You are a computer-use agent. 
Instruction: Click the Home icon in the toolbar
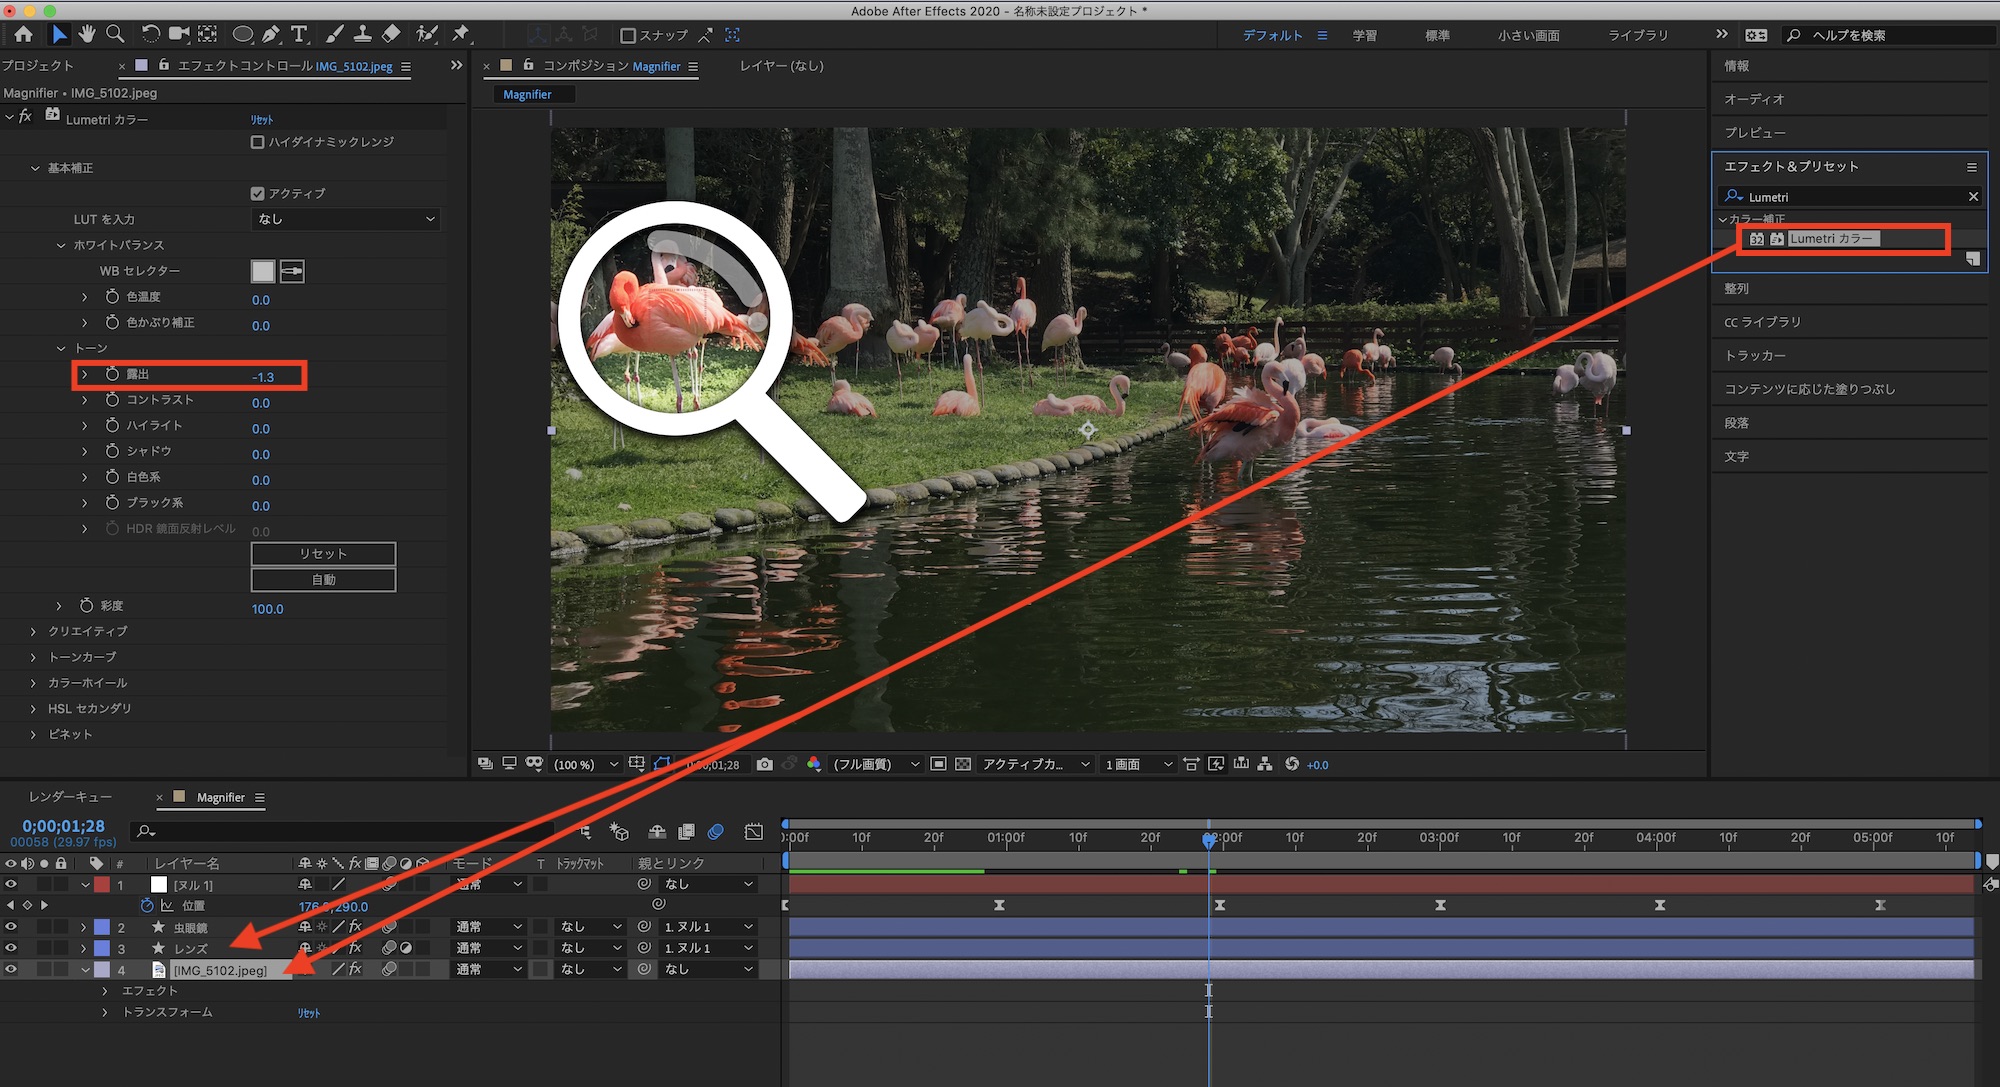coord(23,34)
